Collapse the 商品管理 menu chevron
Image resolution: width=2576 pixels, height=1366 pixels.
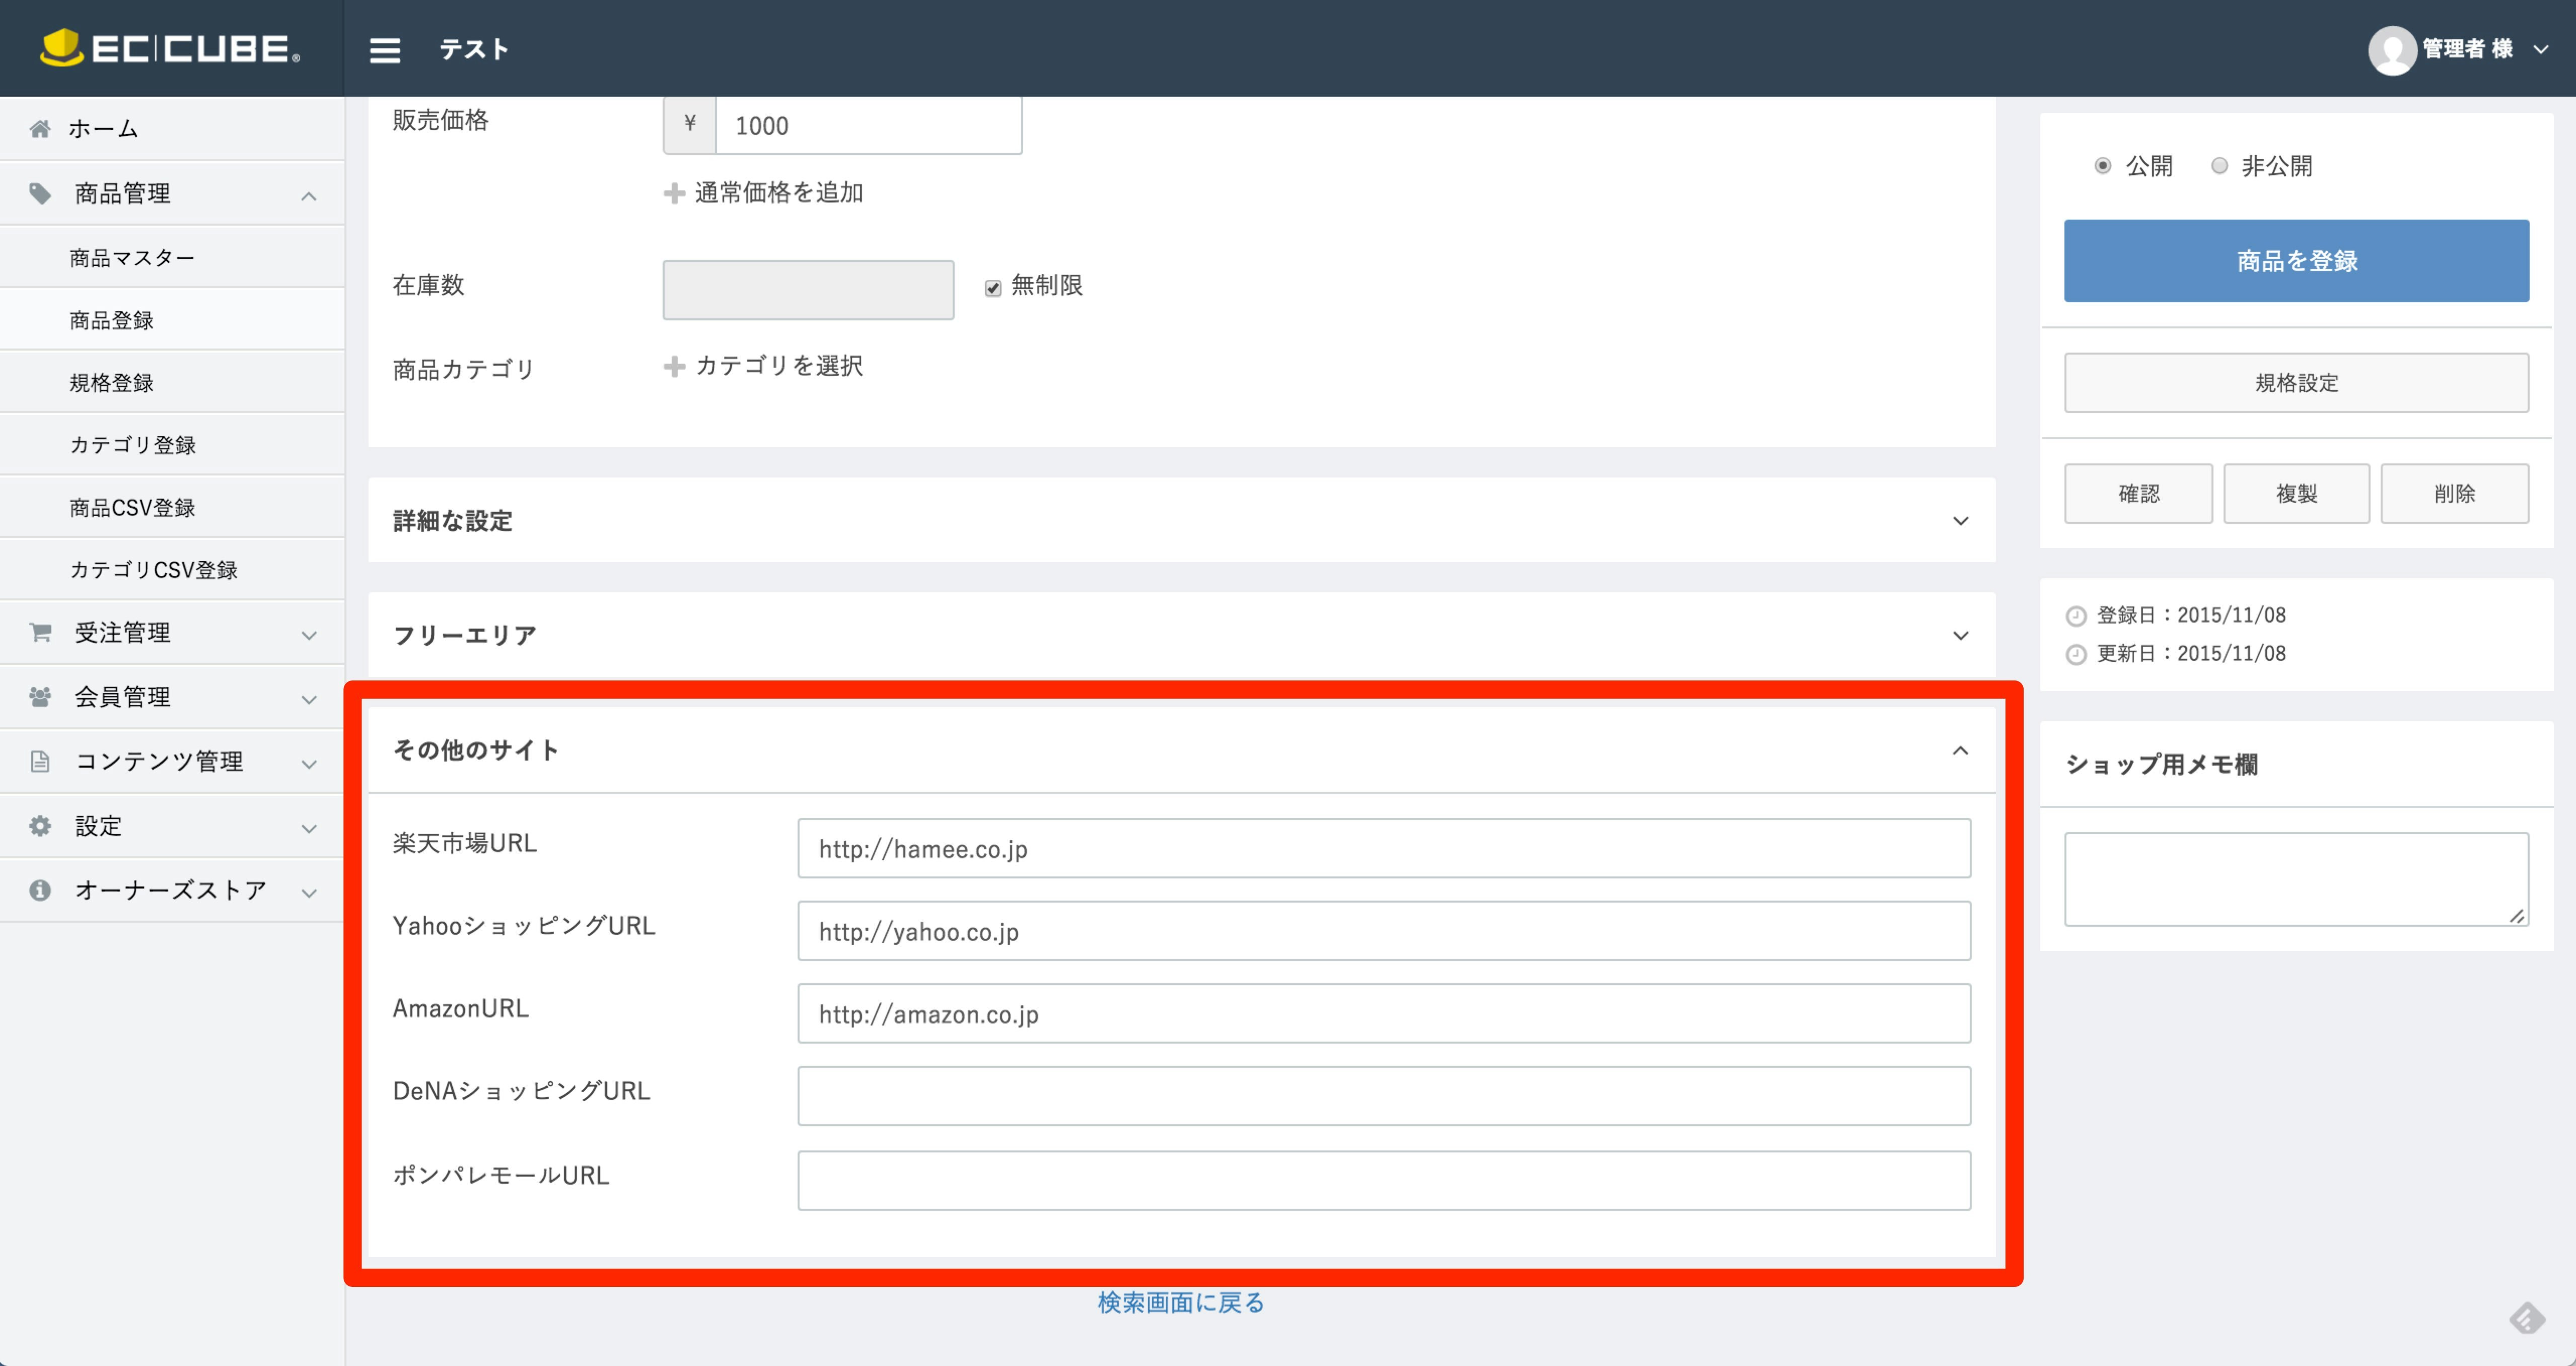tap(309, 196)
